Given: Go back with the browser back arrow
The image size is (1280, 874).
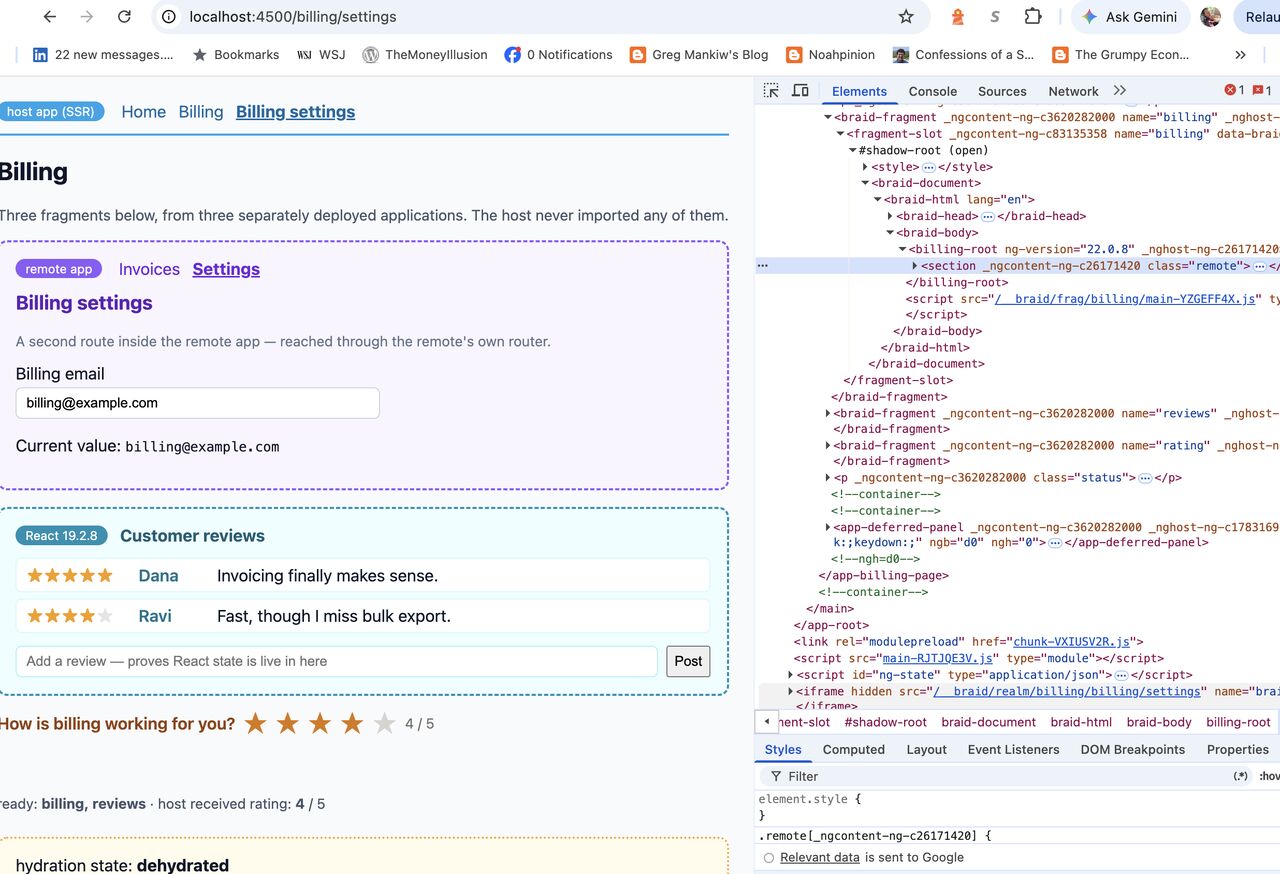Looking at the screenshot, I should coord(50,17).
